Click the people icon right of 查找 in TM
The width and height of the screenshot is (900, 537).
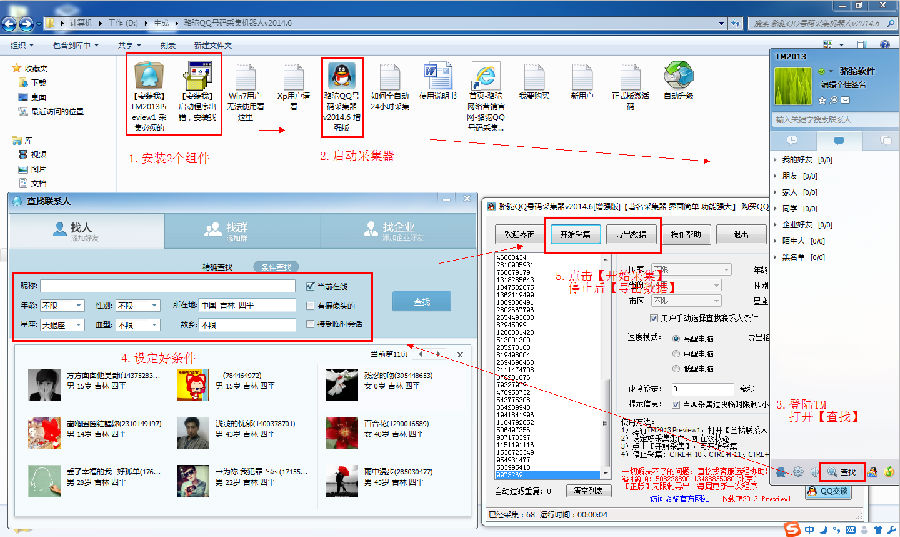pyautogui.click(x=872, y=472)
